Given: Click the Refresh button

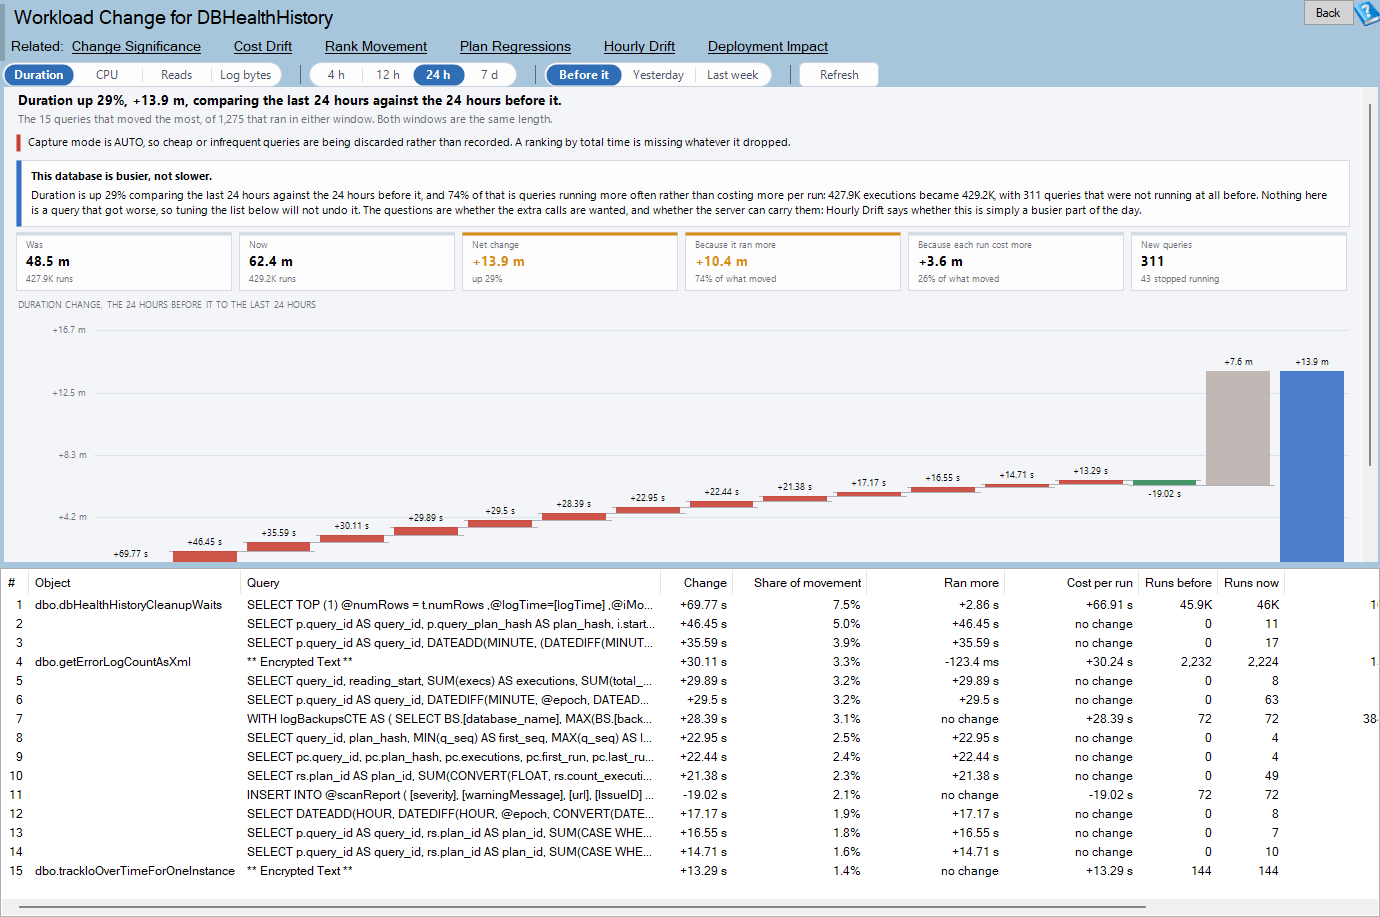Looking at the screenshot, I should [x=839, y=75].
